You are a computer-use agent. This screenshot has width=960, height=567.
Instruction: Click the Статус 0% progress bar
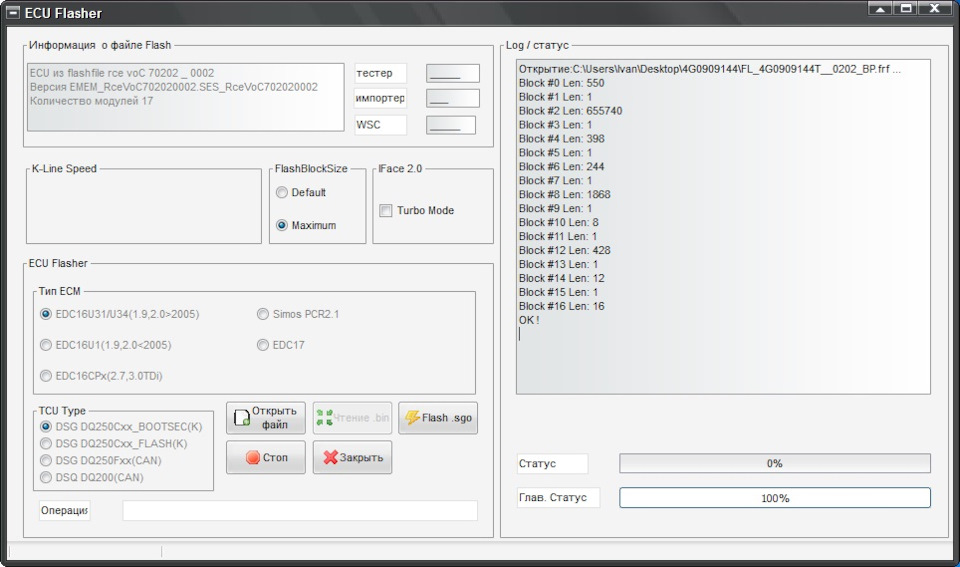[x=774, y=464]
